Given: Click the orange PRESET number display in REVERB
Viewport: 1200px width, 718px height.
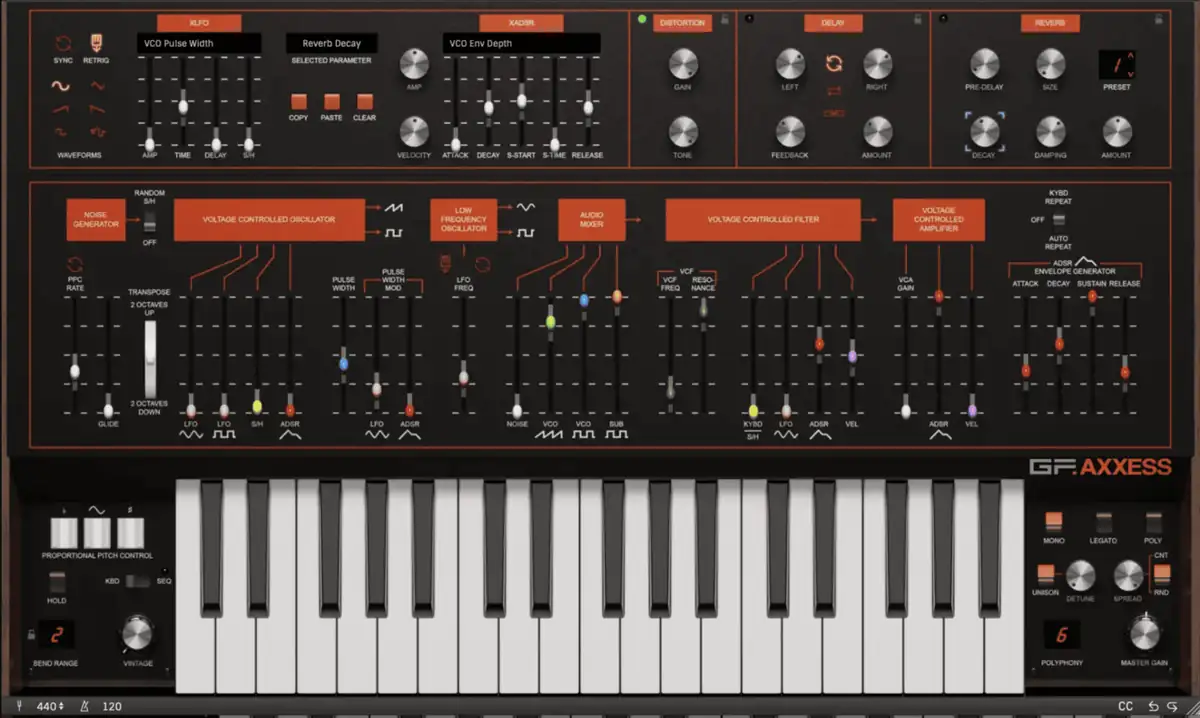Looking at the screenshot, I should click(1118, 65).
